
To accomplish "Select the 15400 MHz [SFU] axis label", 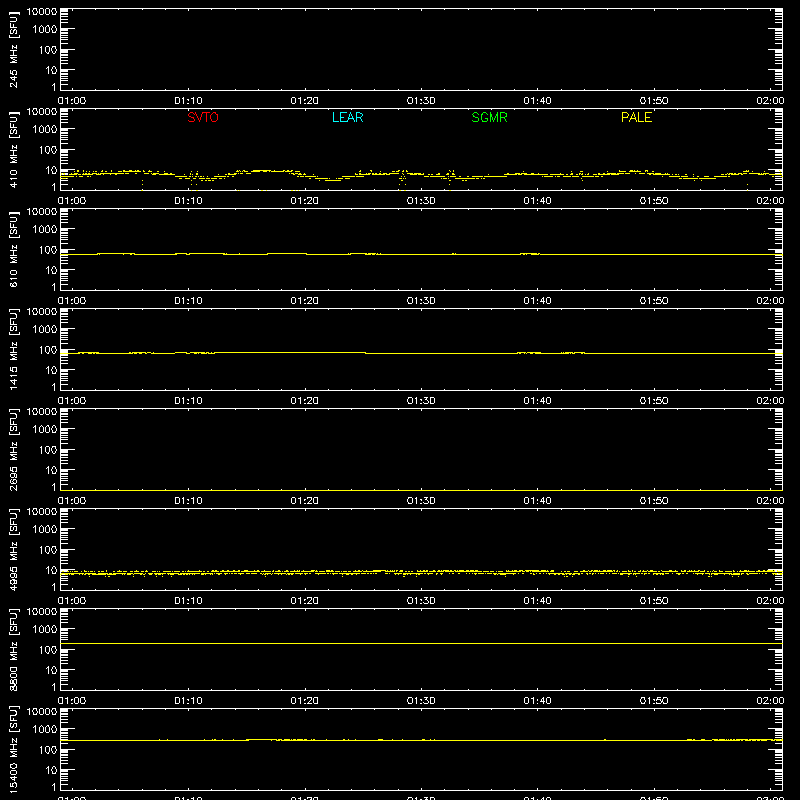I will [13, 749].
